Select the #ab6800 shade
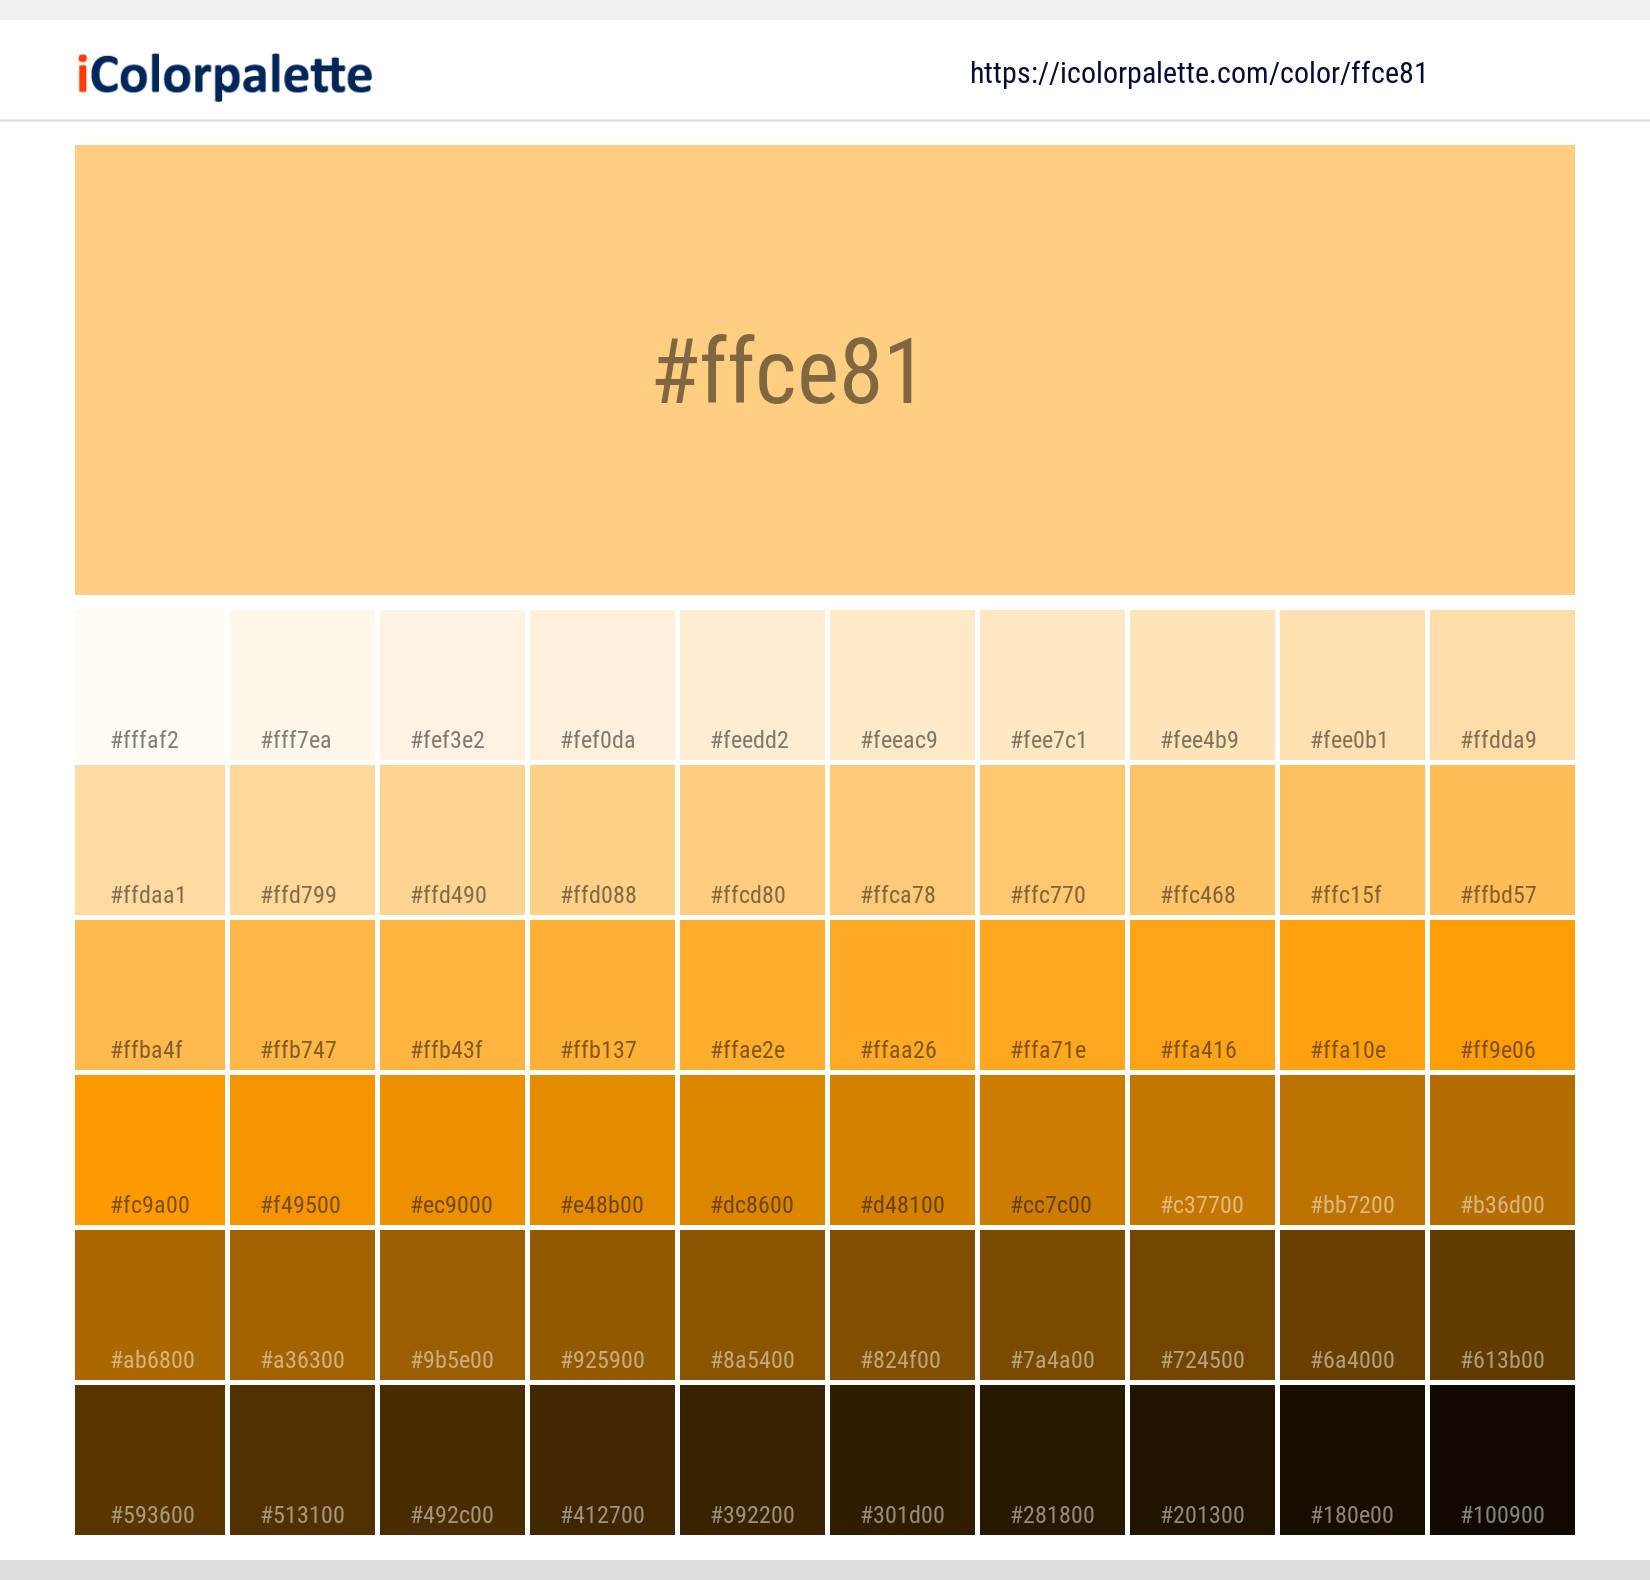The image size is (1650, 1580). pyautogui.click(x=150, y=1305)
